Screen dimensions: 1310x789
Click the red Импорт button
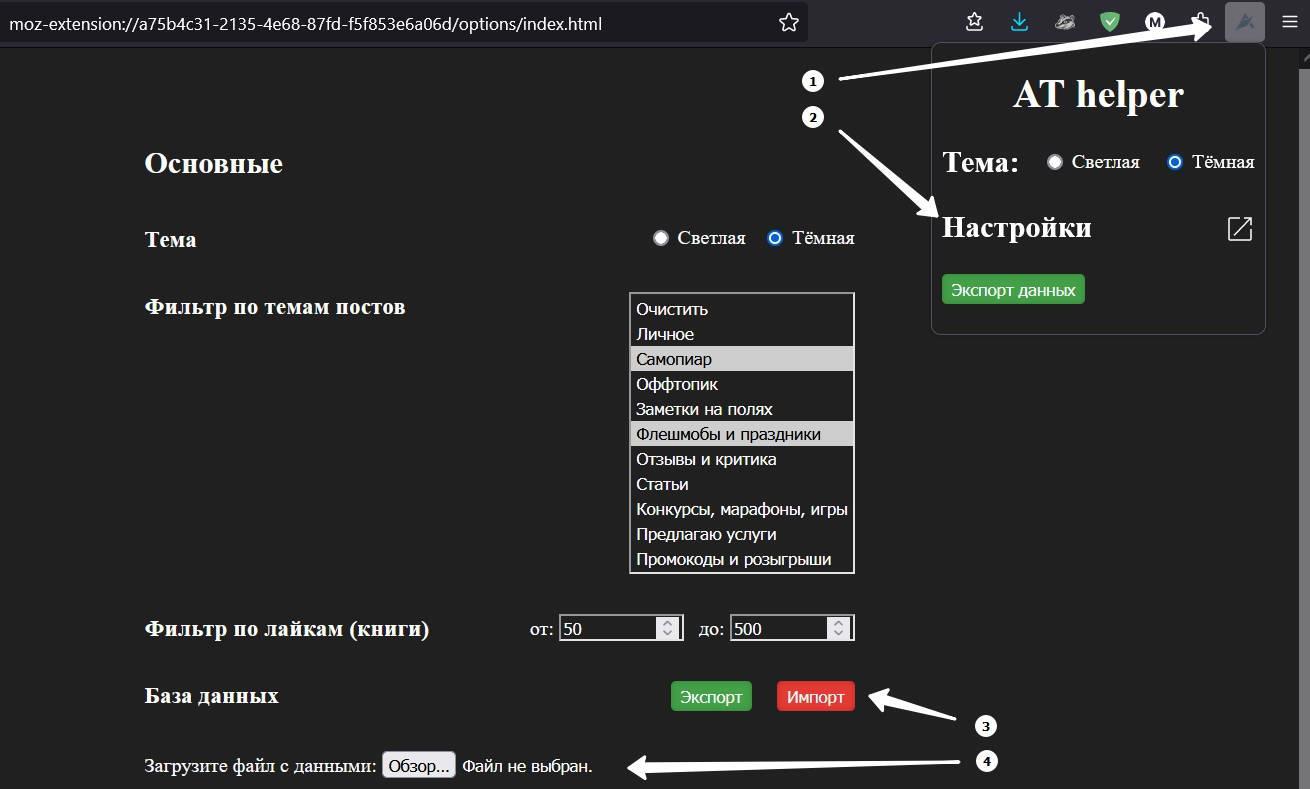click(x=816, y=696)
